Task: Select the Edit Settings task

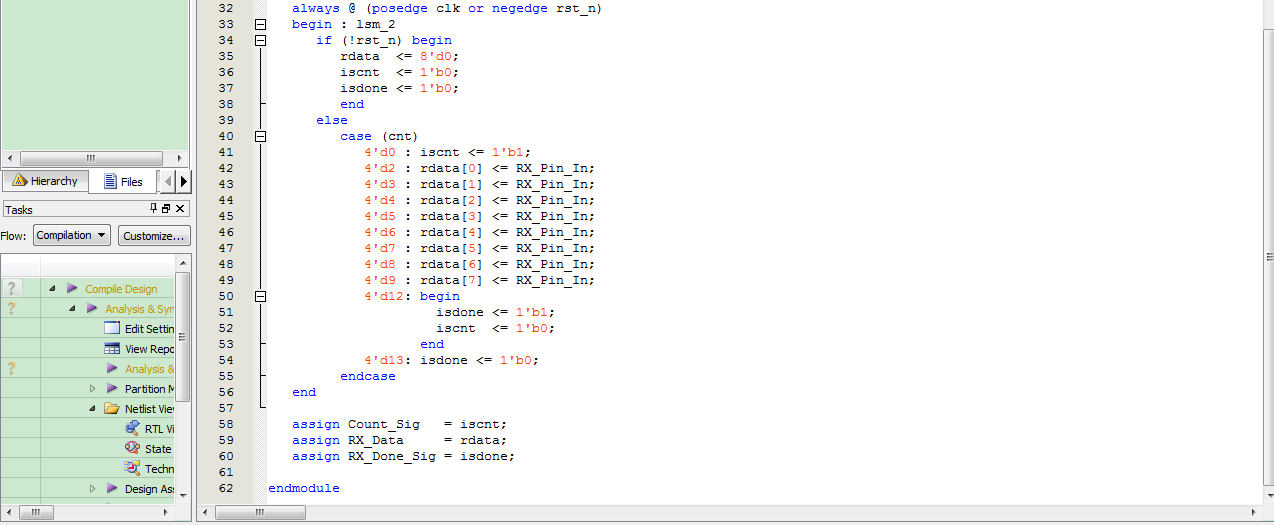Action: tap(150, 329)
